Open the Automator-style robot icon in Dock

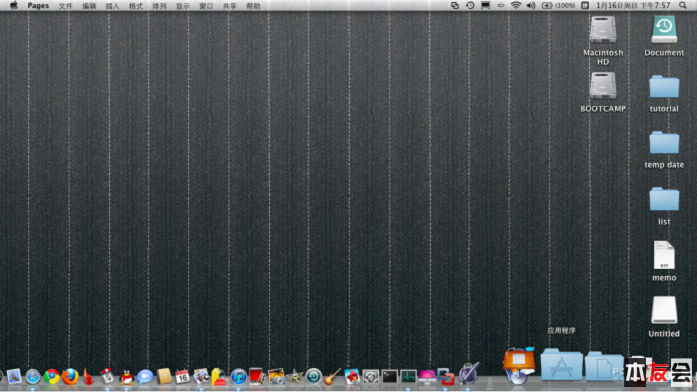coord(107,377)
